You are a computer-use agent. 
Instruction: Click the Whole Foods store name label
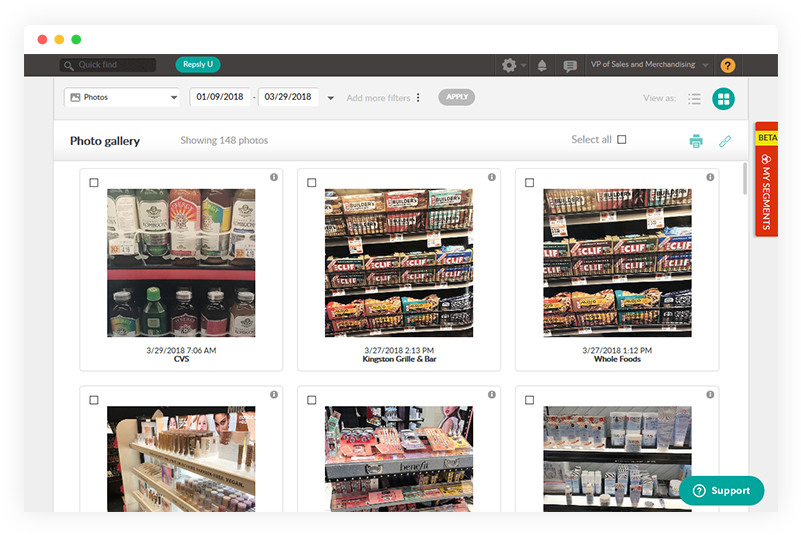(x=617, y=359)
